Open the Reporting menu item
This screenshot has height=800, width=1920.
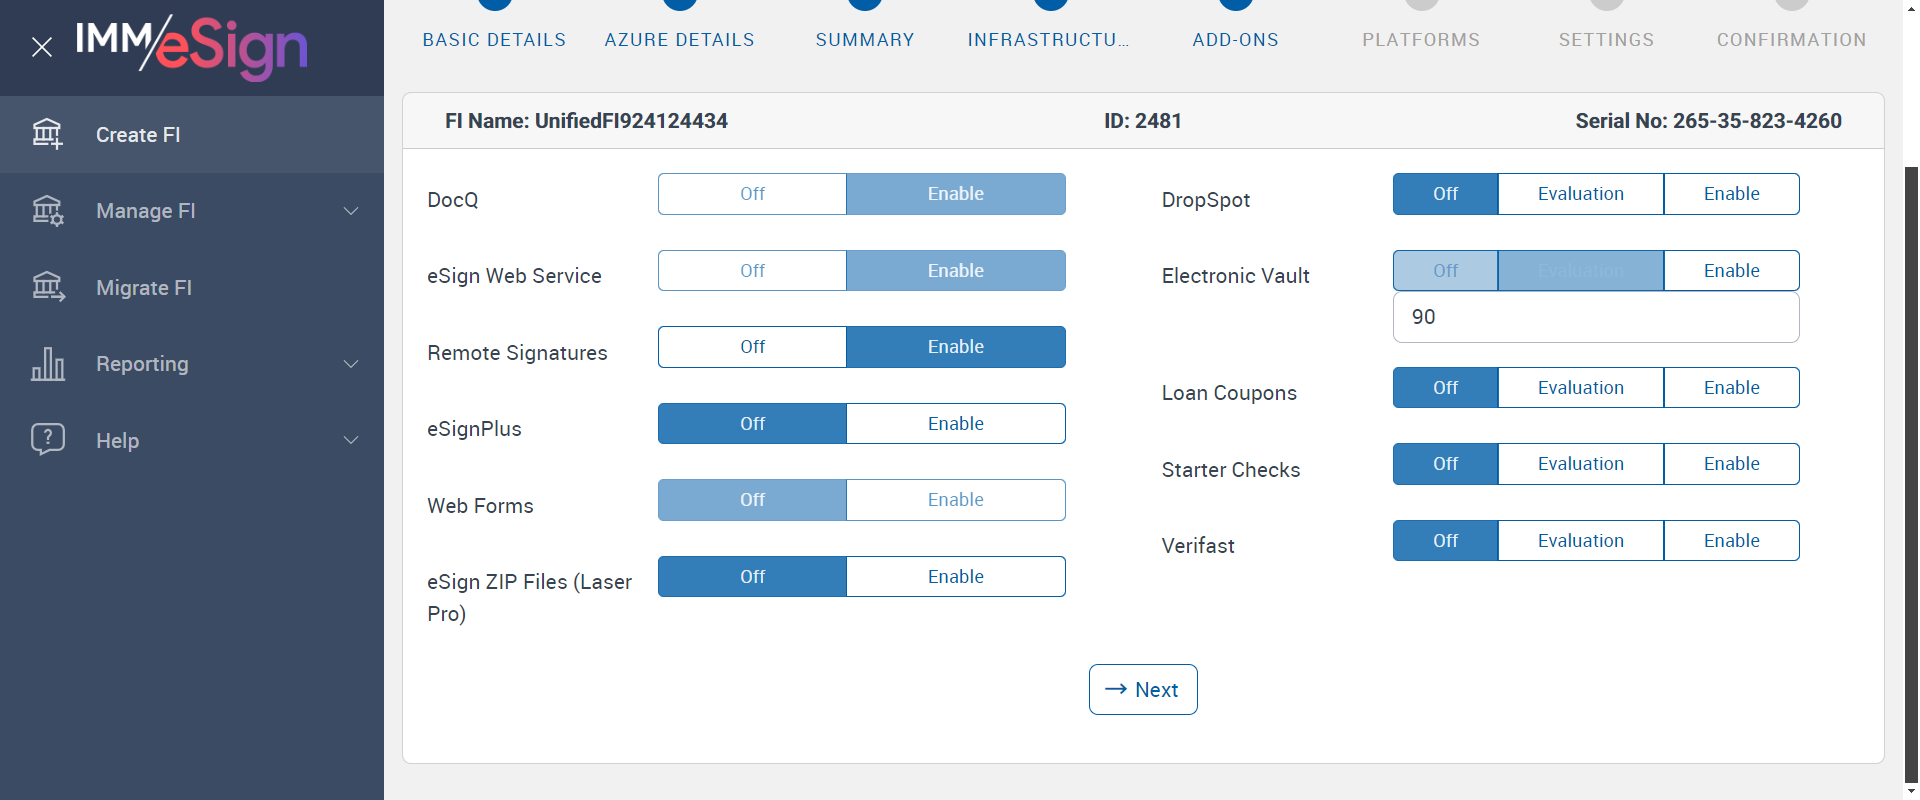192,364
